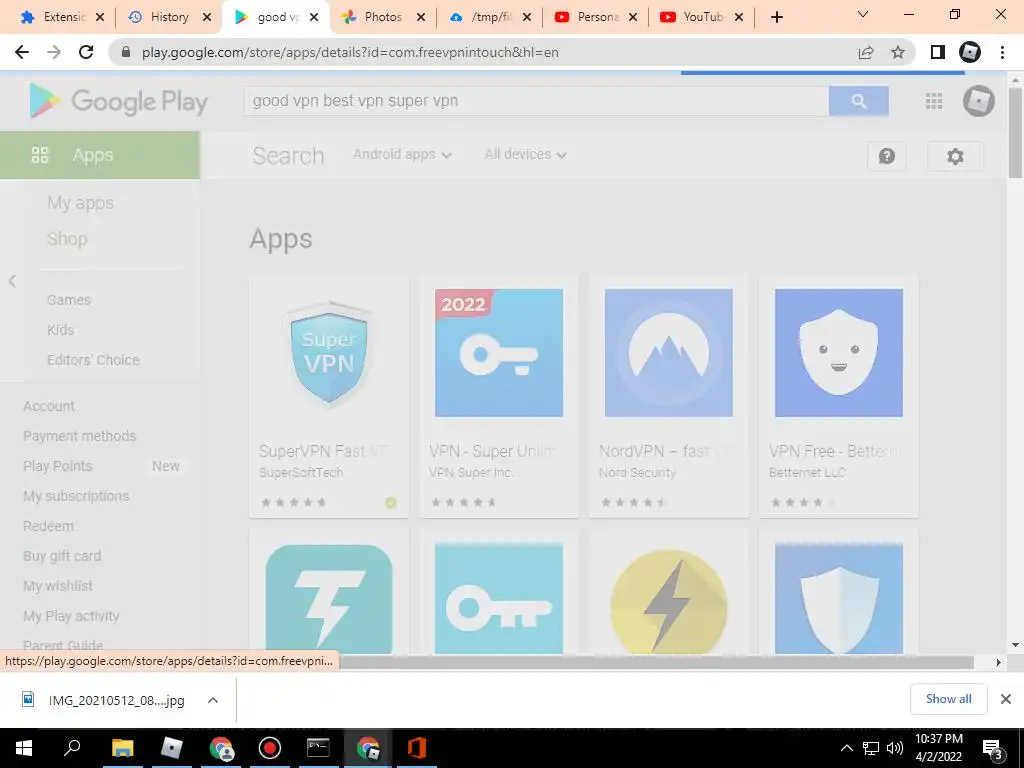Collapse the sidebar with the left chevron
This screenshot has height=768, width=1024.
pos(12,281)
